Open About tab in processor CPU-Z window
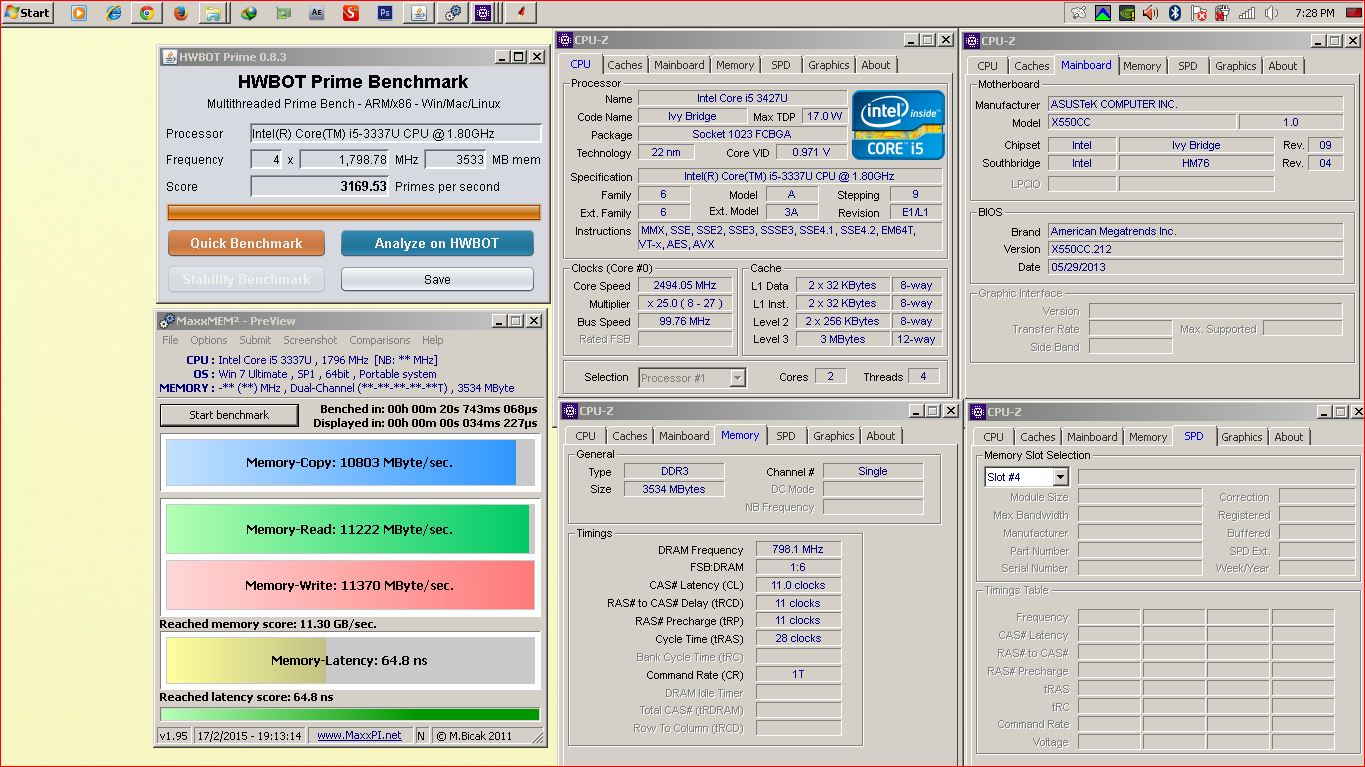1365x767 pixels. pos(876,65)
